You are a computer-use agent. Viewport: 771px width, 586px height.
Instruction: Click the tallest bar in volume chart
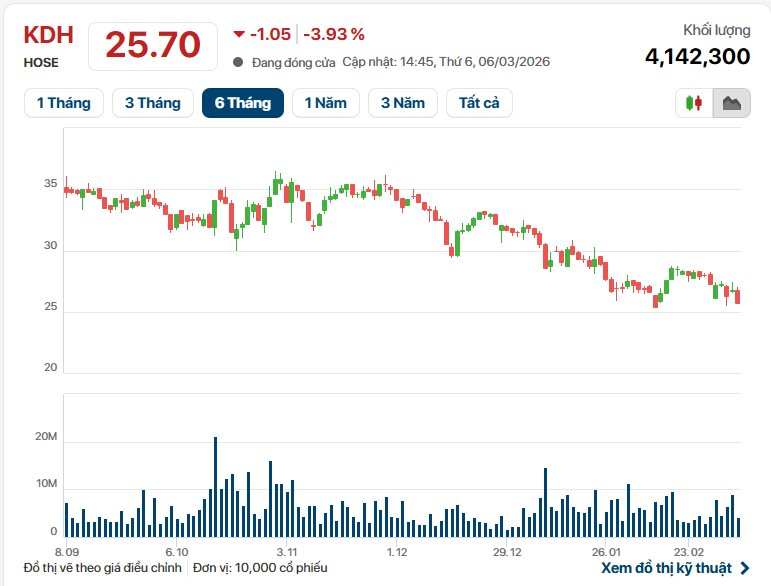pos(215,487)
